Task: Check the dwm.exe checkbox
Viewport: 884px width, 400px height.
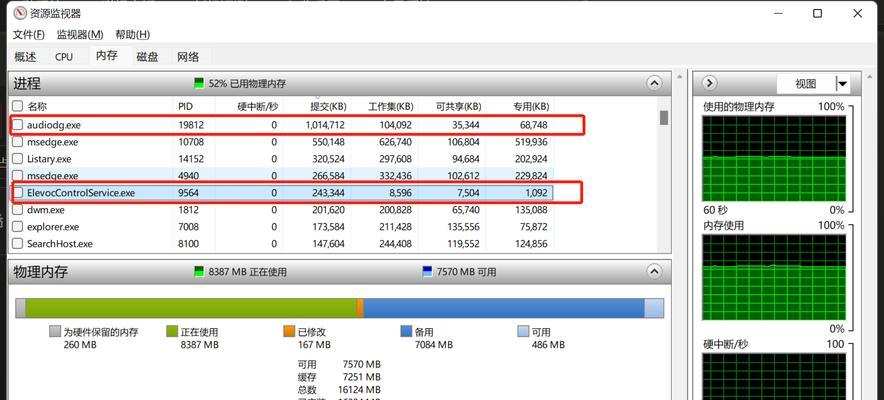Action: [18, 210]
